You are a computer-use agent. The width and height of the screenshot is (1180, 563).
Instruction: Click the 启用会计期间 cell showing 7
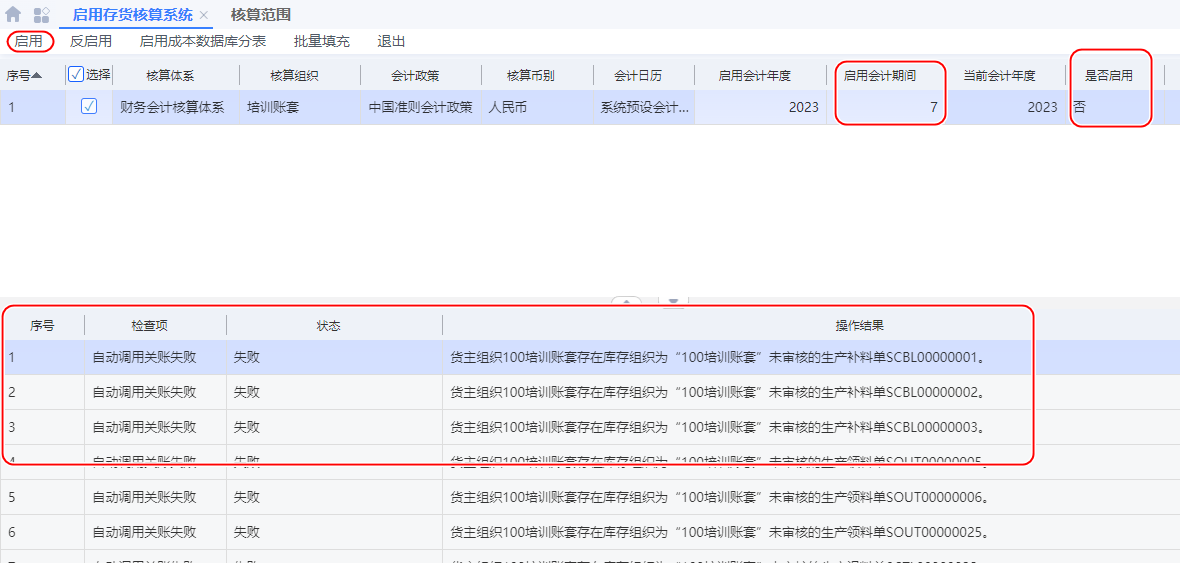point(889,107)
